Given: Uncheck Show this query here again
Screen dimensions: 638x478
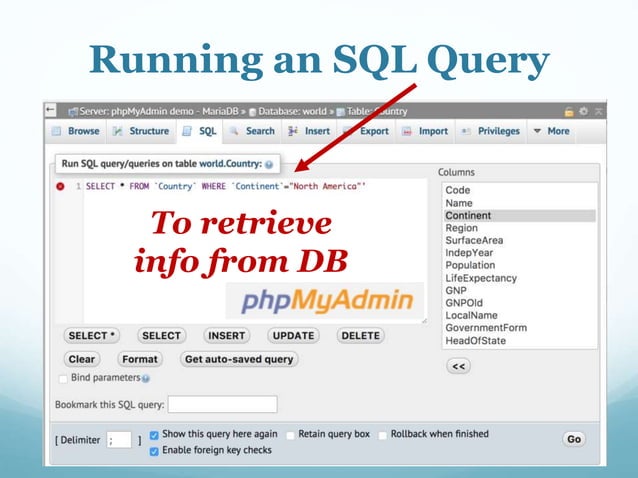Looking at the screenshot, I should 154,435.
